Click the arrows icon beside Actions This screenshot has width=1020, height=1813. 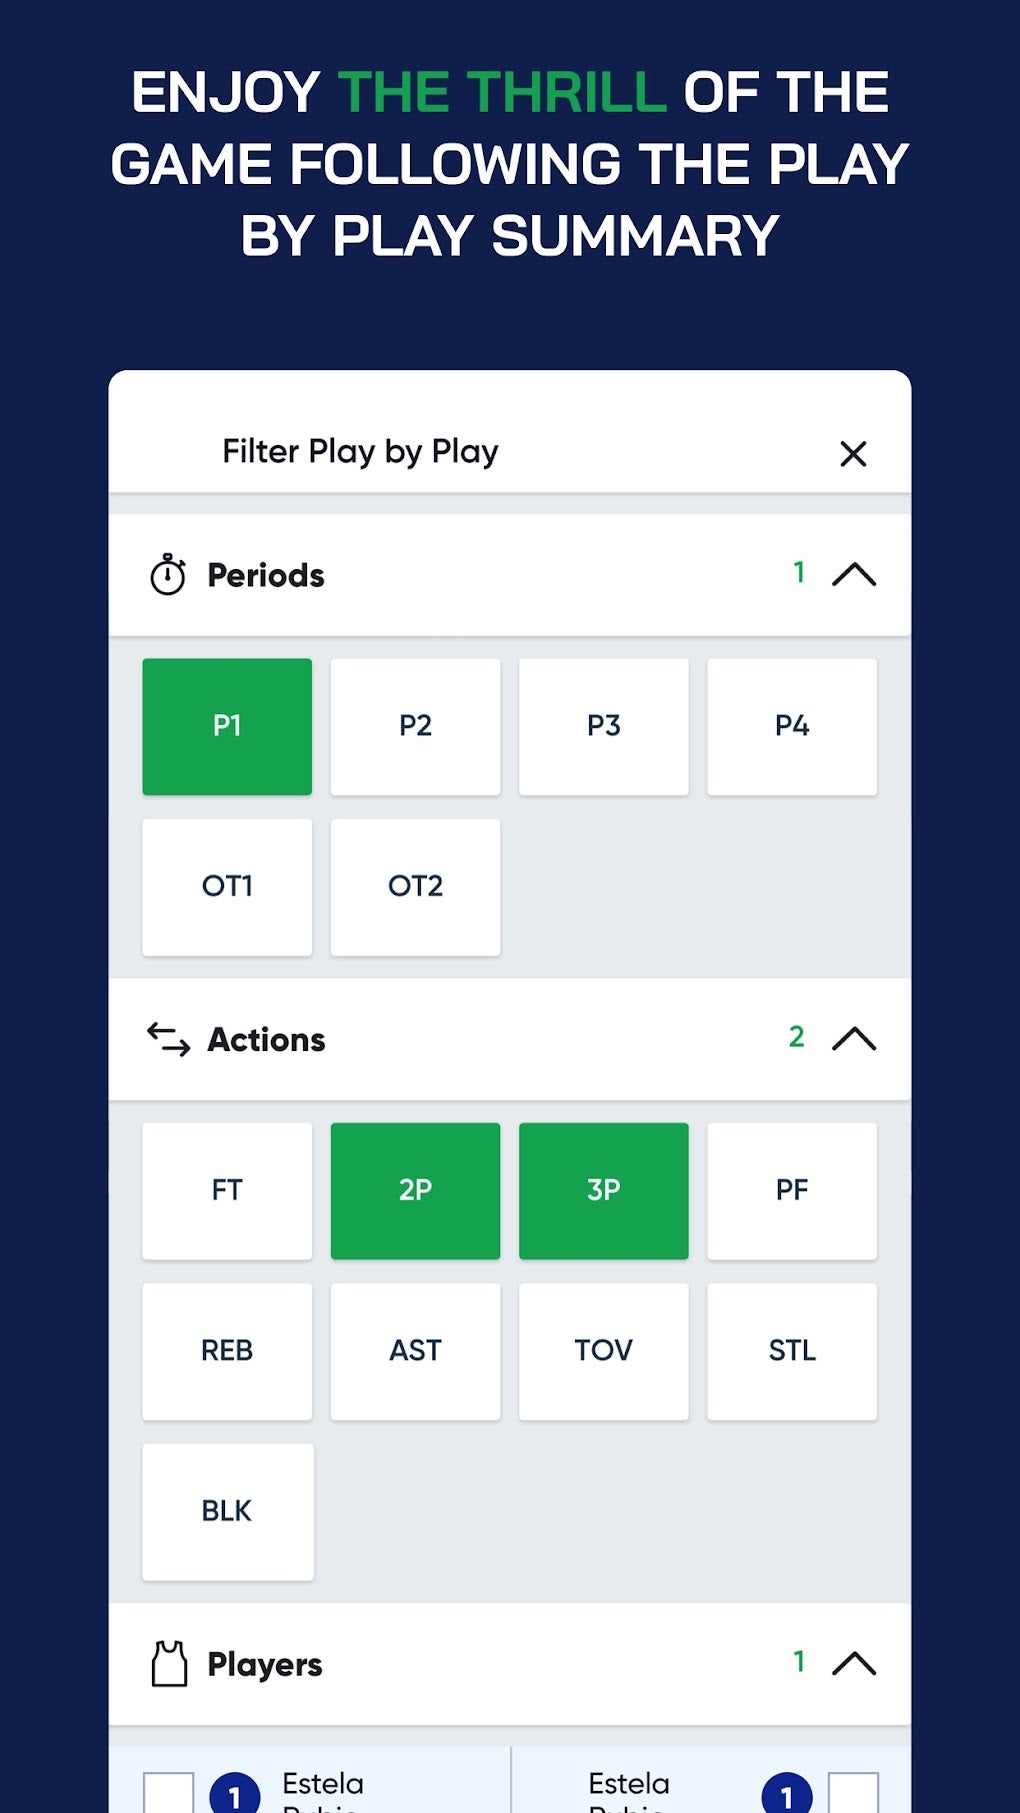(x=167, y=1039)
